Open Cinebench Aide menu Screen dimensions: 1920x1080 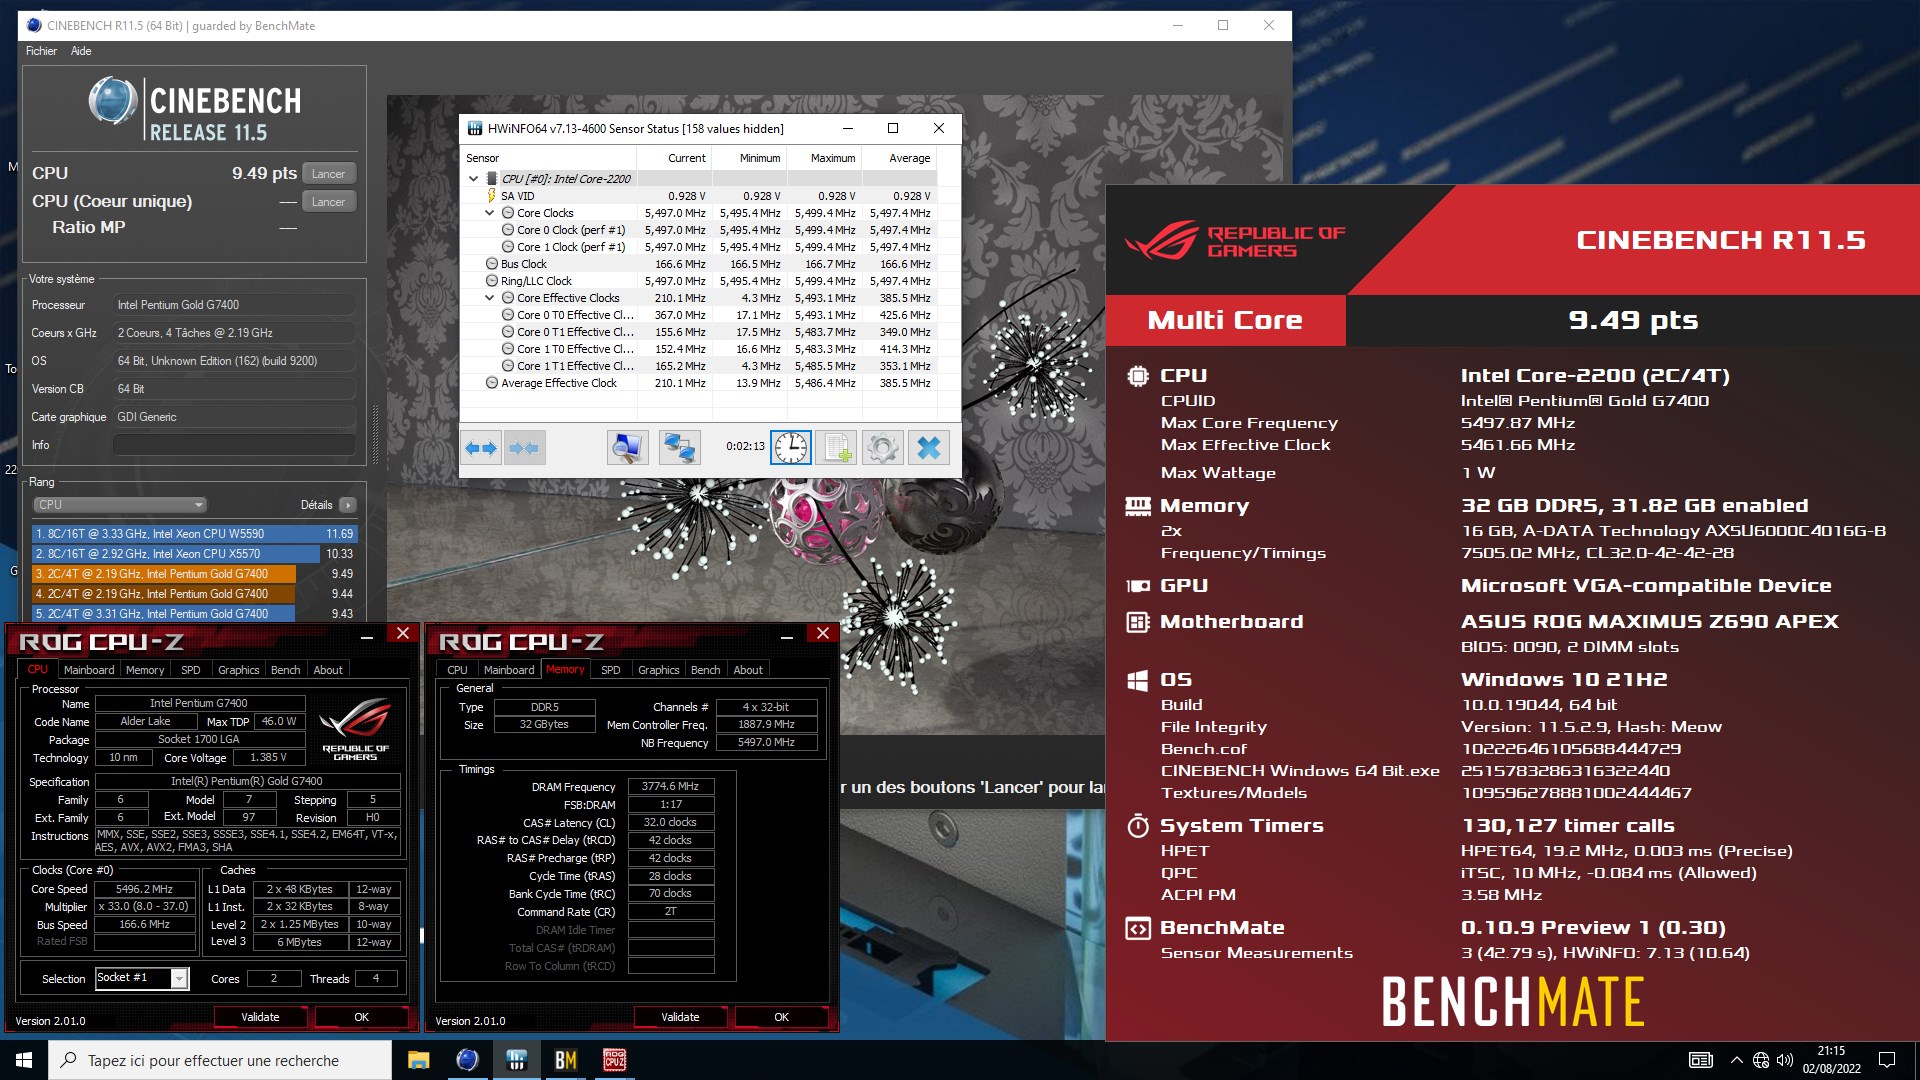(x=81, y=51)
